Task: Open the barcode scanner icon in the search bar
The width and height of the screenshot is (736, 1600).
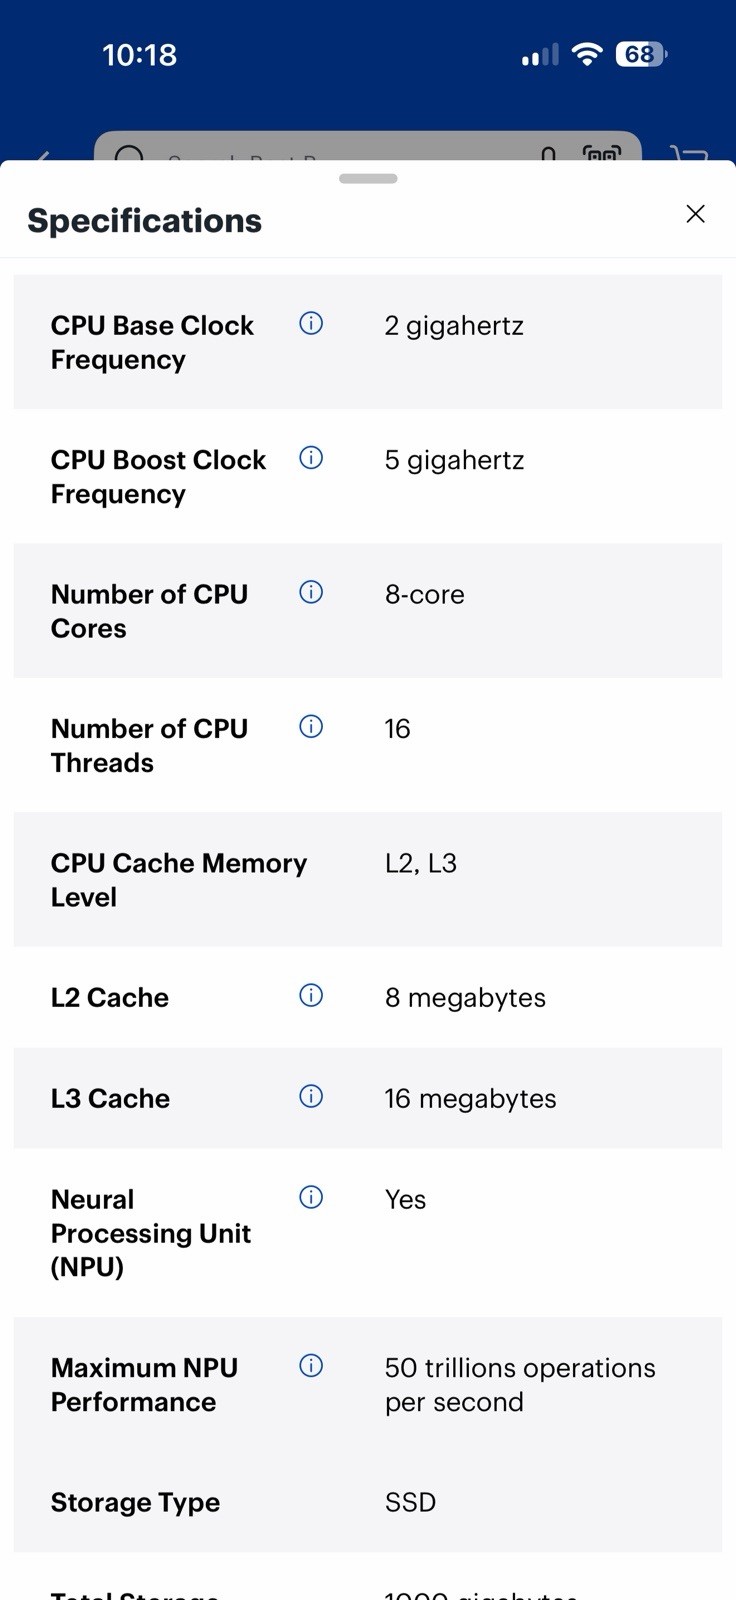Action: (x=602, y=153)
